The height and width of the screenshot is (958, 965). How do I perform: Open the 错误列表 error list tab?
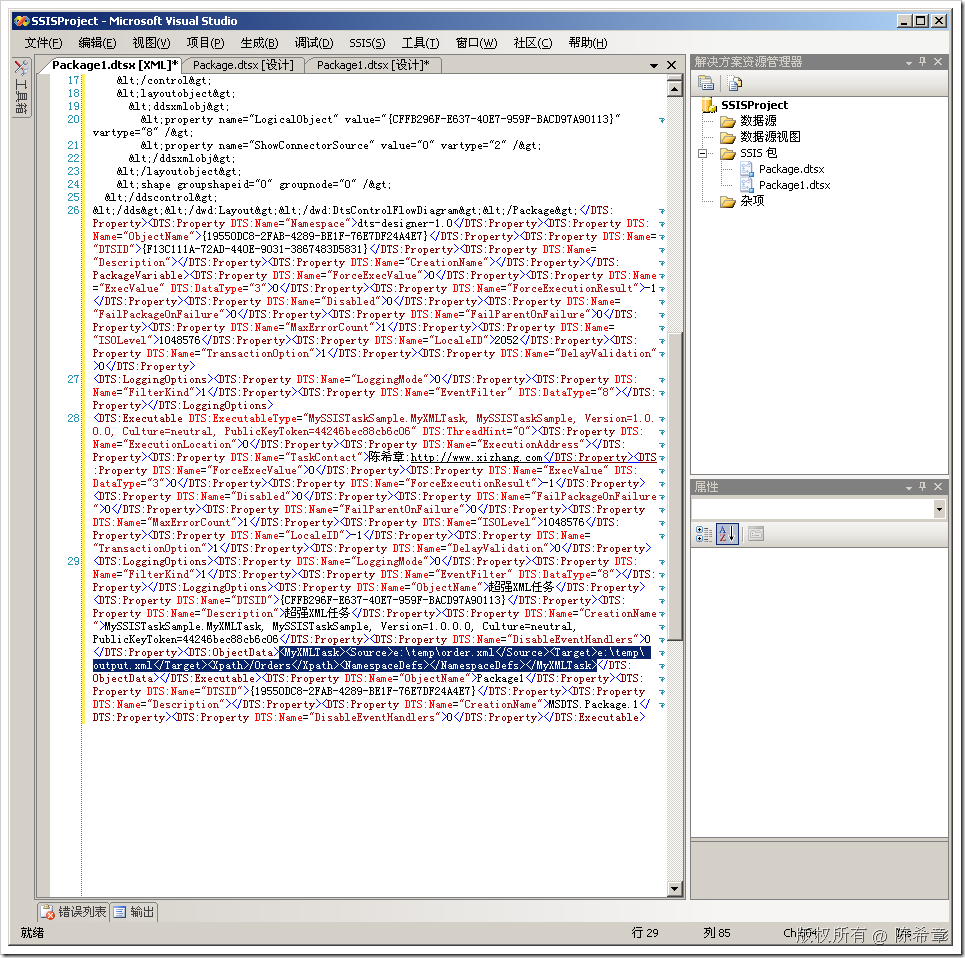(73, 911)
